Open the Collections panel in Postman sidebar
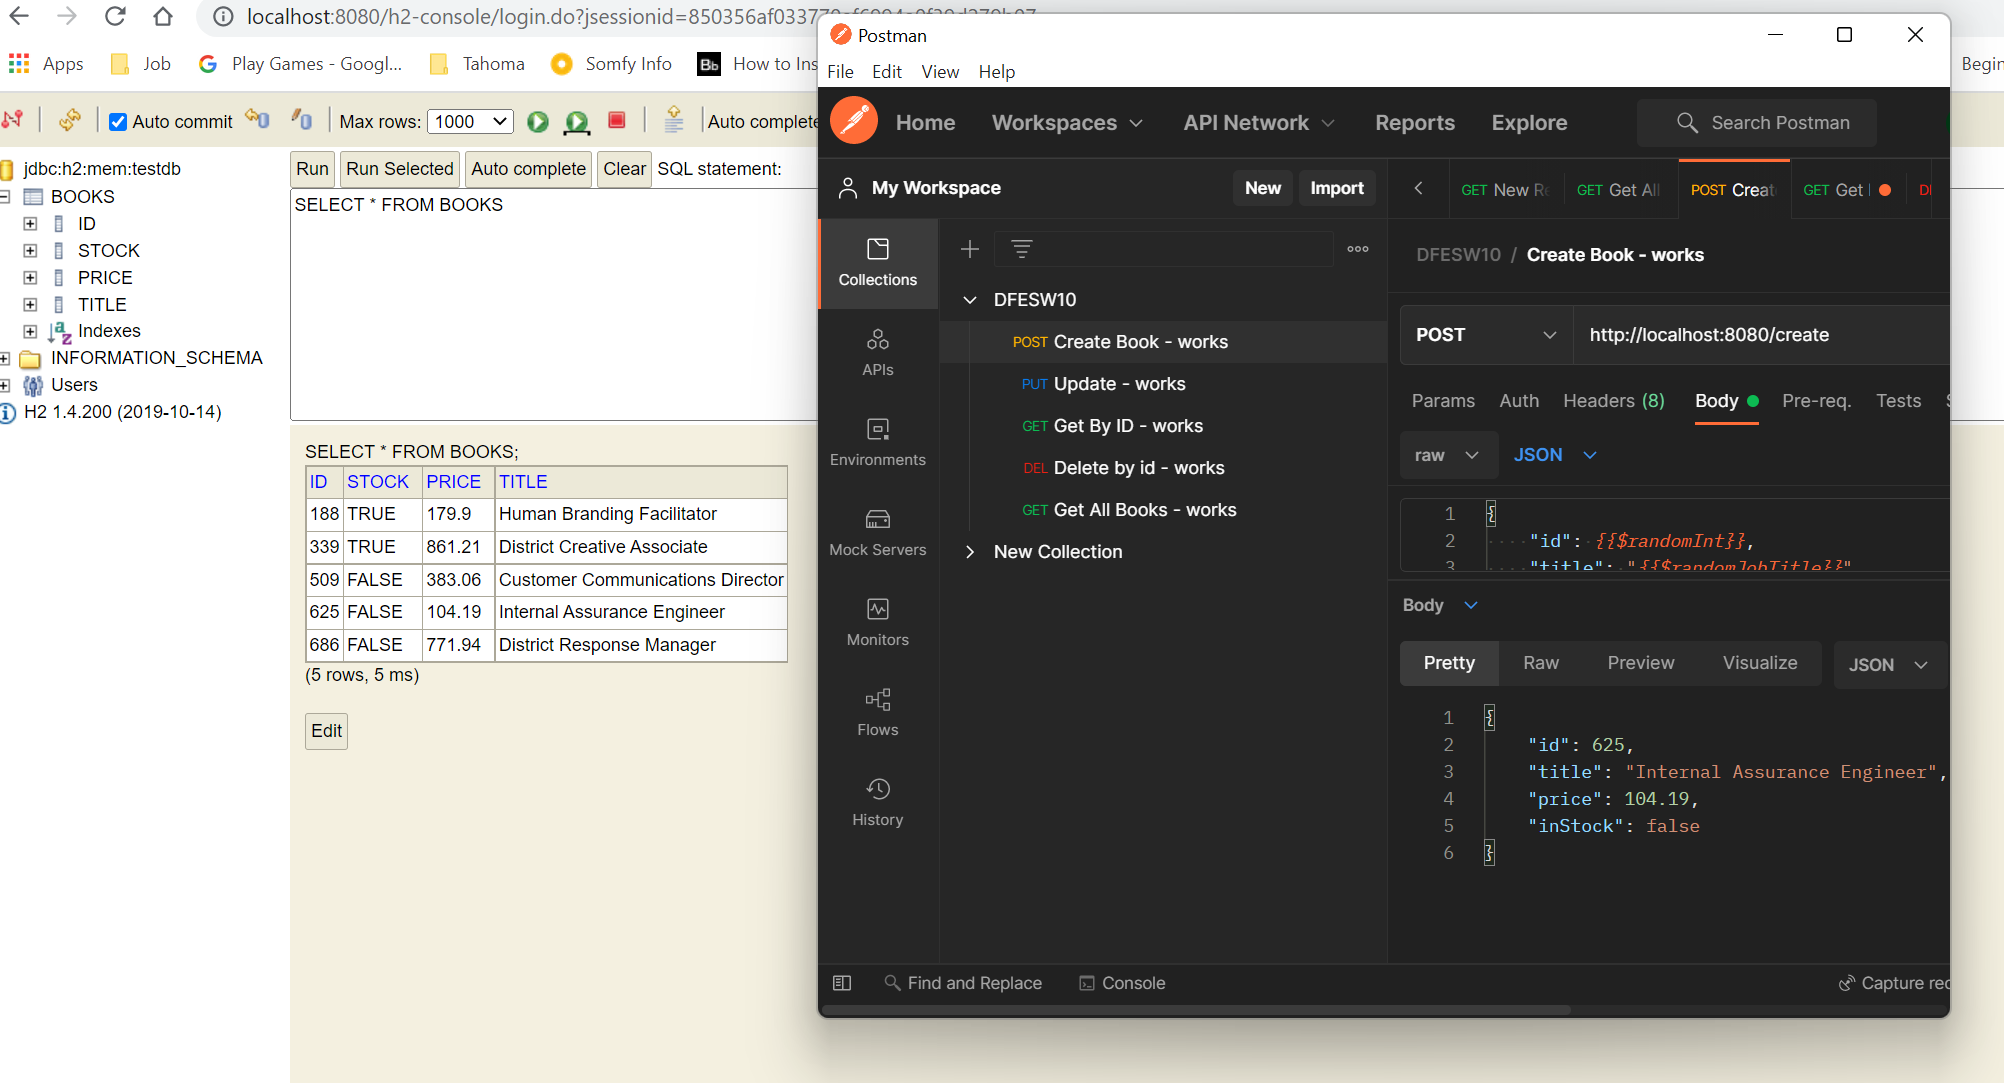The width and height of the screenshot is (2004, 1083). pyautogui.click(x=877, y=262)
